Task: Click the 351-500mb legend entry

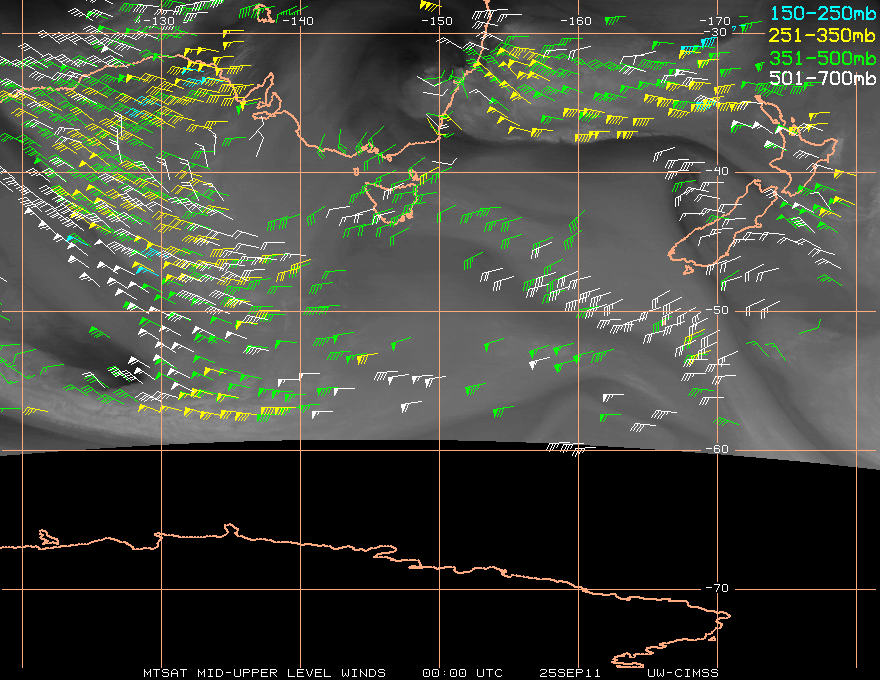Action: click(x=822, y=58)
